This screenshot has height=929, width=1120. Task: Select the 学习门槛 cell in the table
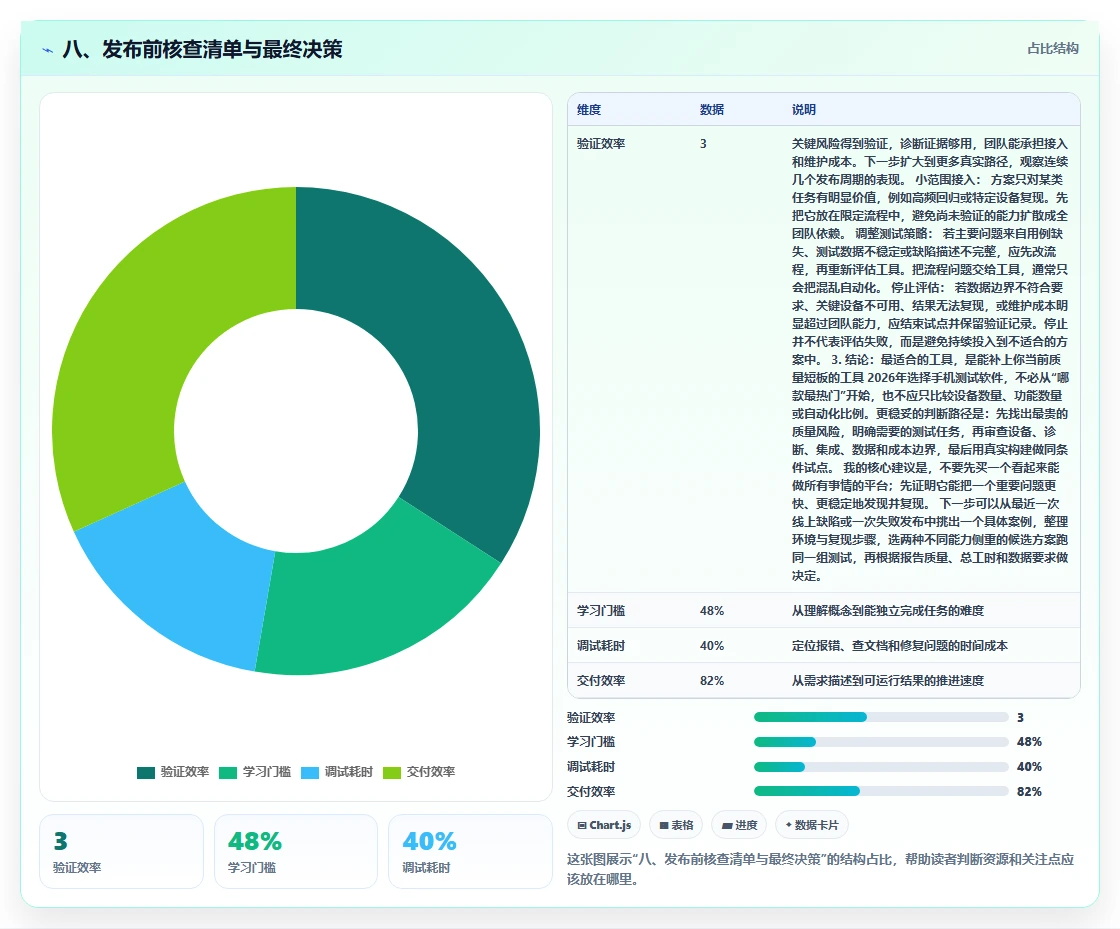click(x=601, y=611)
